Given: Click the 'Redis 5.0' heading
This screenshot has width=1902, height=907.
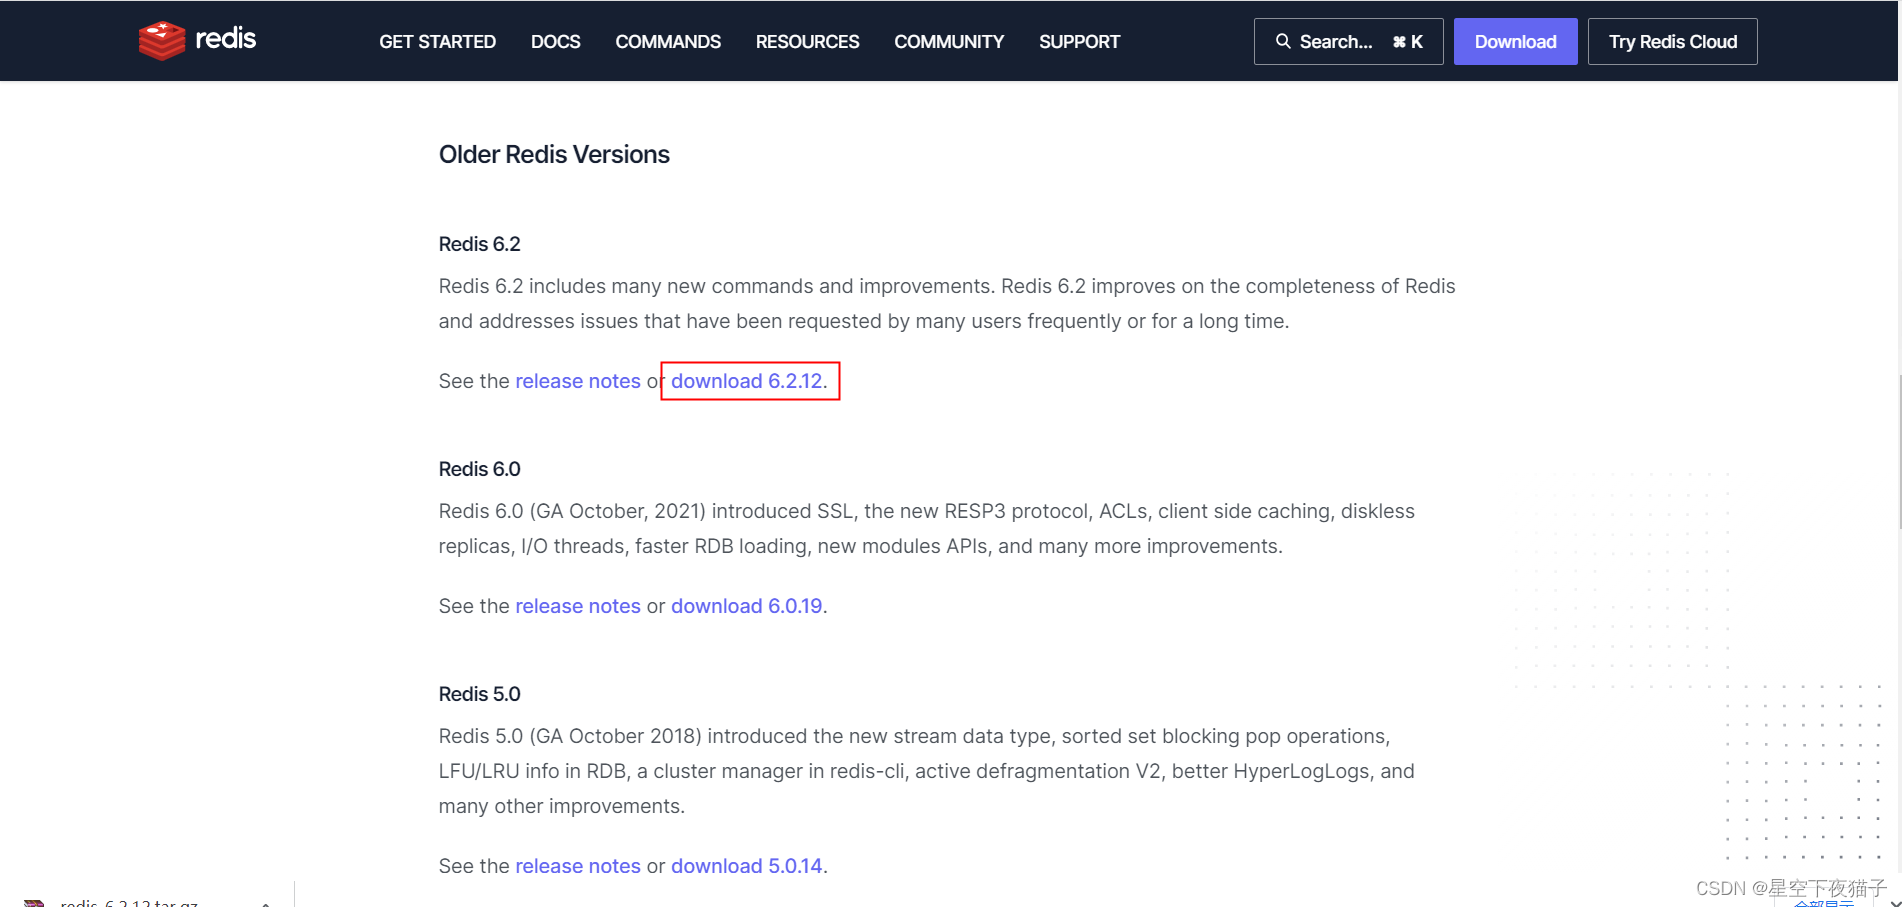Looking at the screenshot, I should click(479, 694).
